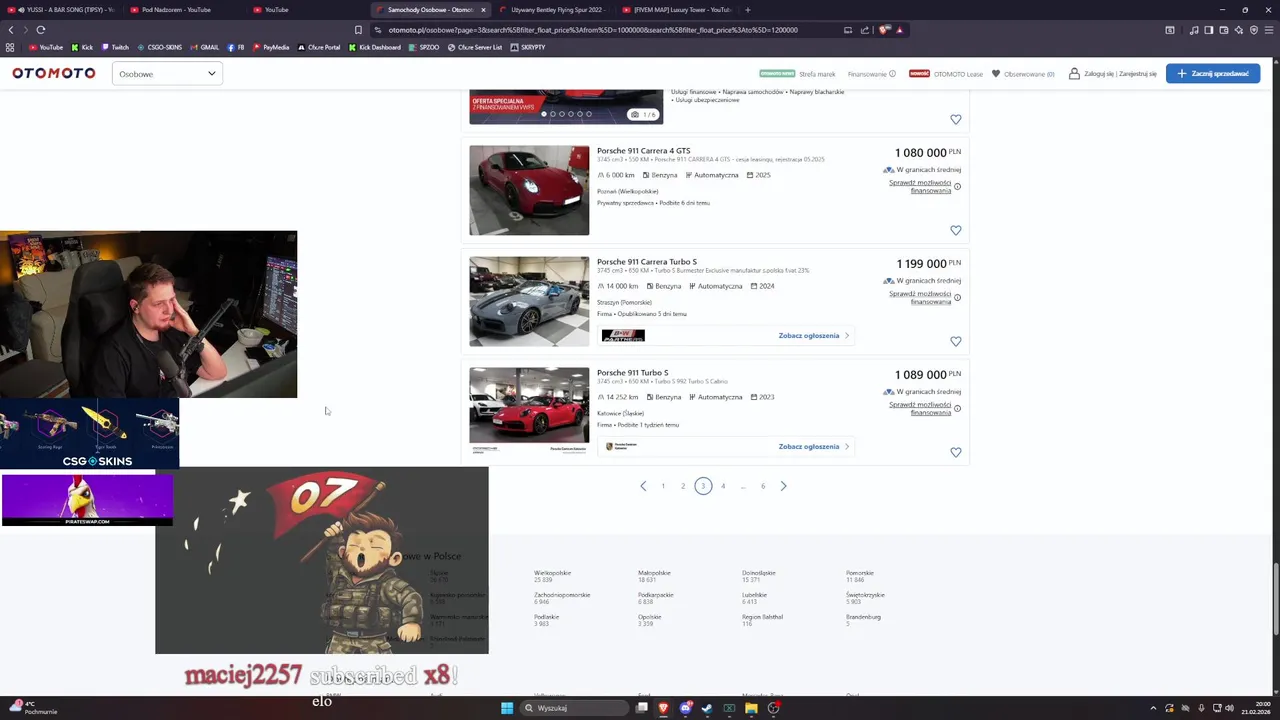Open YouTube bookmark
This screenshot has height=720, width=1280.
(x=46, y=47)
